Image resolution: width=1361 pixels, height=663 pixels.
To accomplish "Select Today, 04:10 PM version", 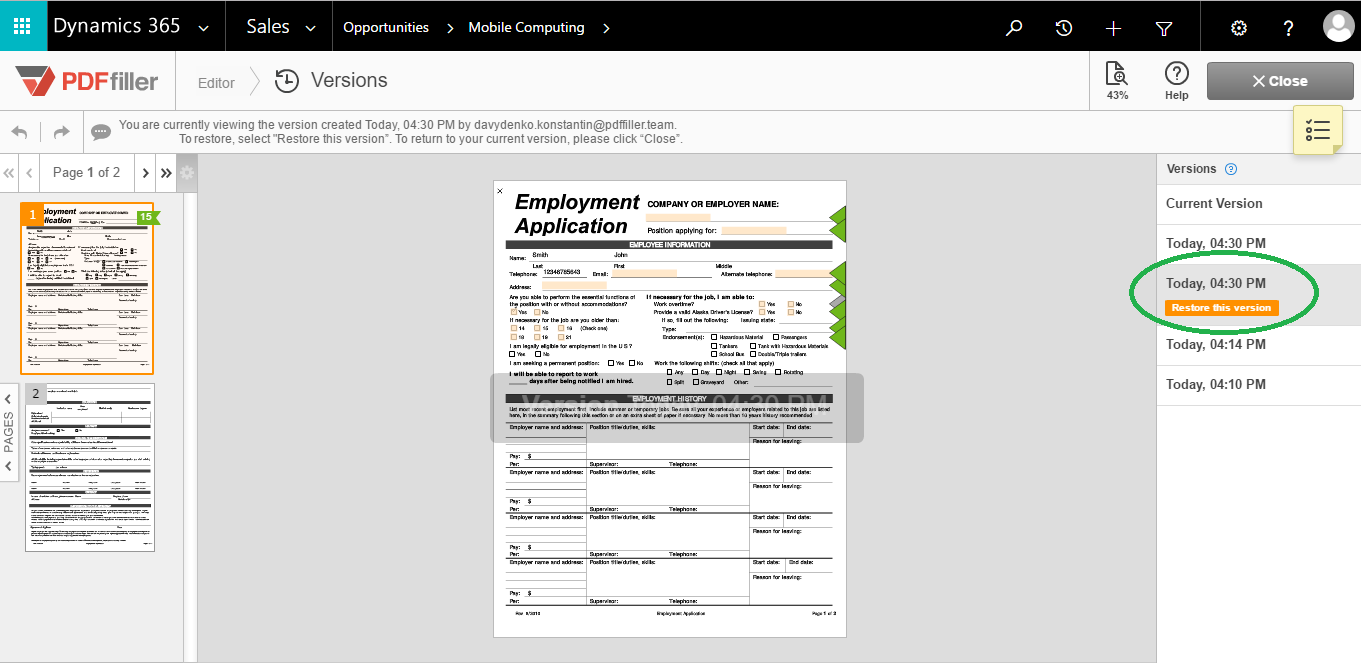I will click(1259, 385).
